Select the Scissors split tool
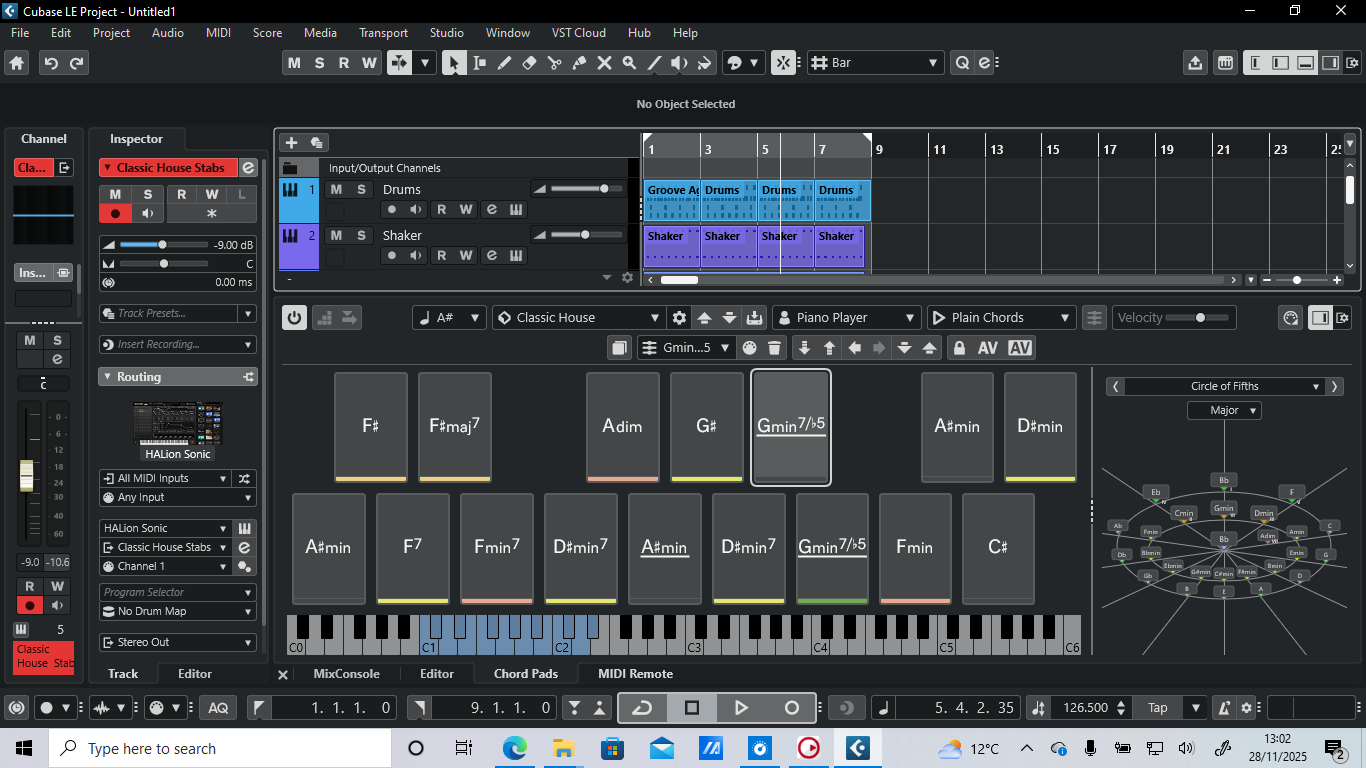 (x=555, y=63)
